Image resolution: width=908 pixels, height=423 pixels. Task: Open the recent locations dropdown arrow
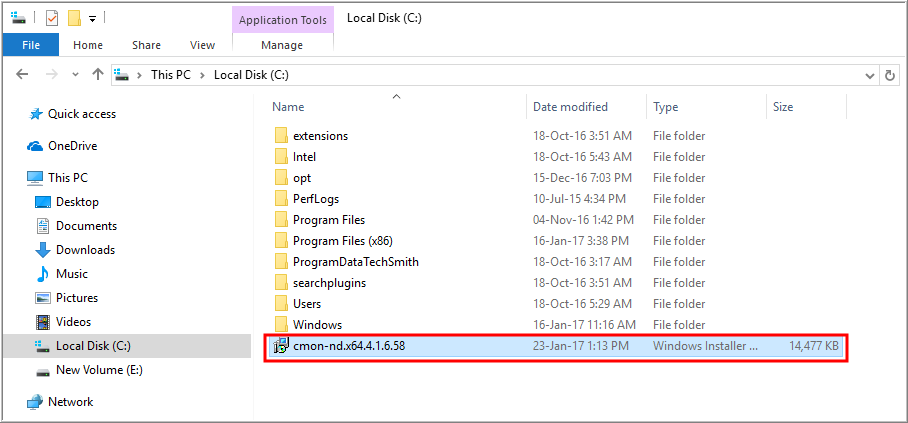(x=75, y=75)
